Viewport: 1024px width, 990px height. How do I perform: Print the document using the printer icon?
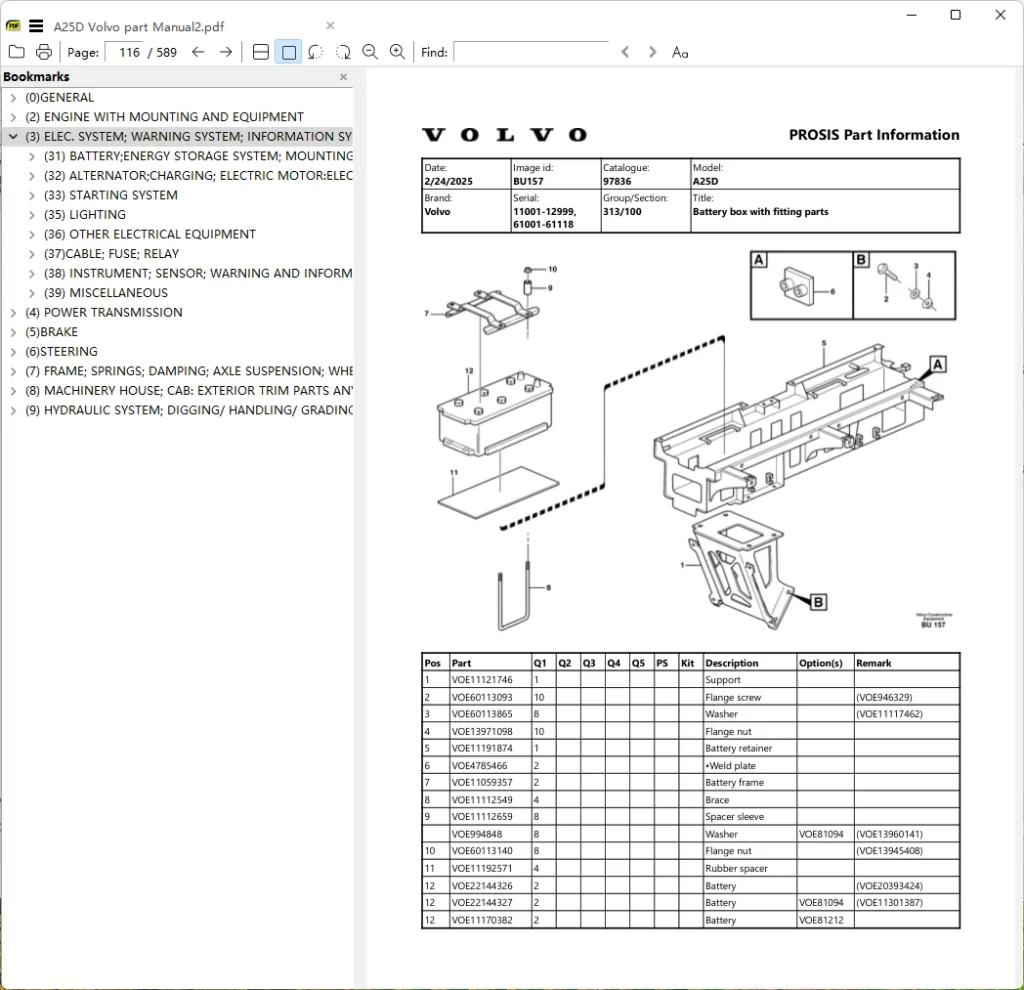(x=44, y=52)
